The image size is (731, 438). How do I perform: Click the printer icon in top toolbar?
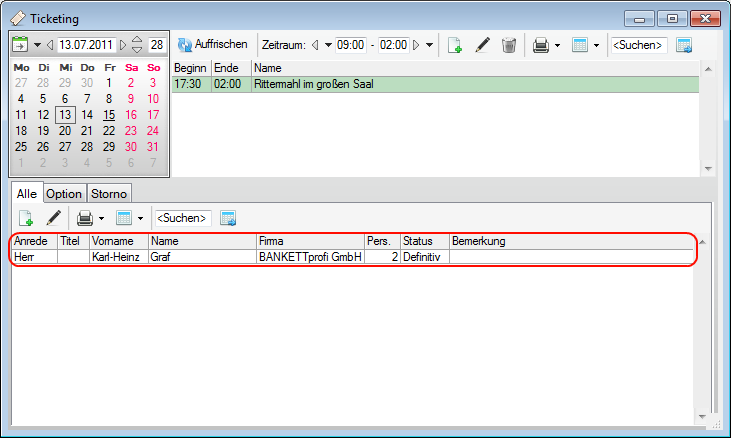[541, 45]
